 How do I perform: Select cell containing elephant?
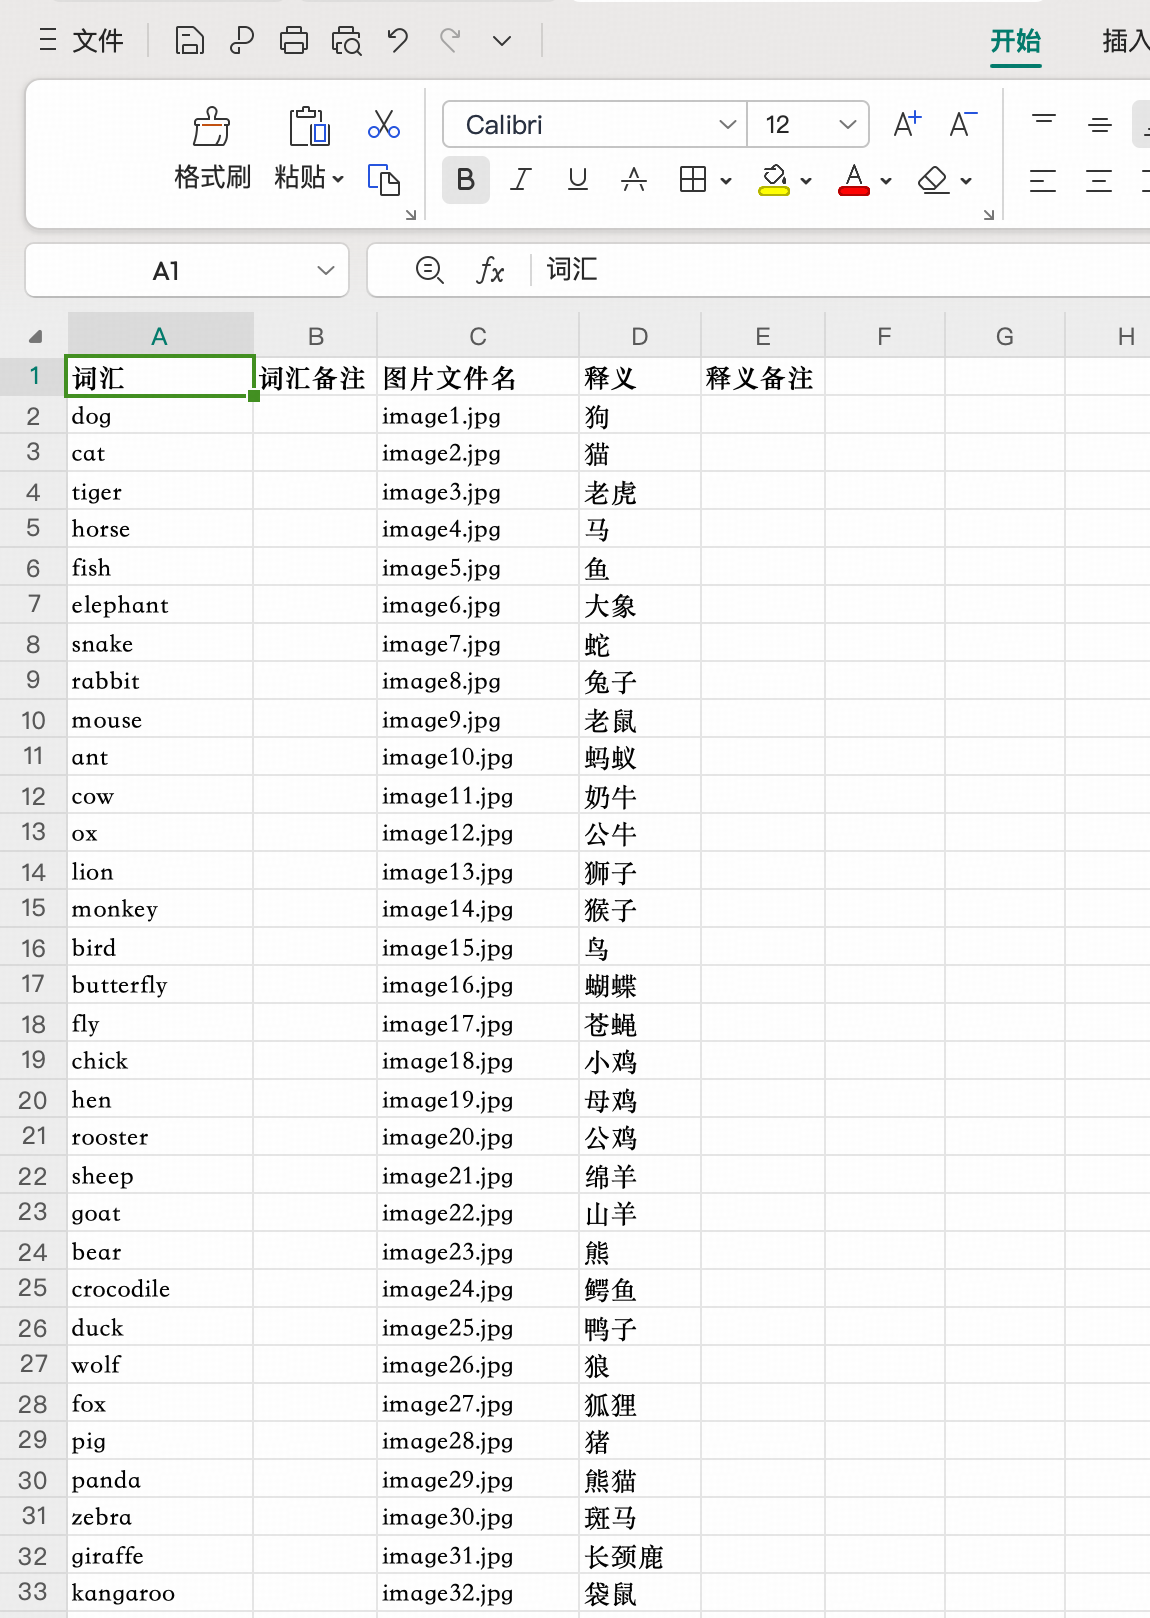coord(159,605)
